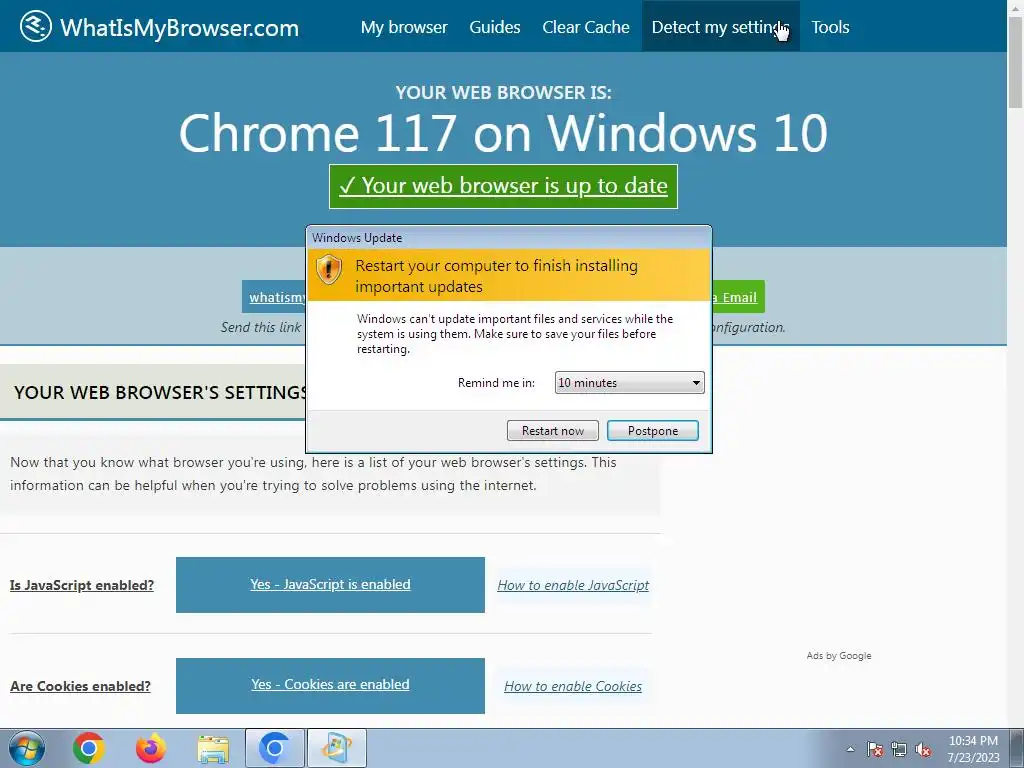The image size is (1024, 768).
Task: Open the Tools menu item
Action: point(830,27)
